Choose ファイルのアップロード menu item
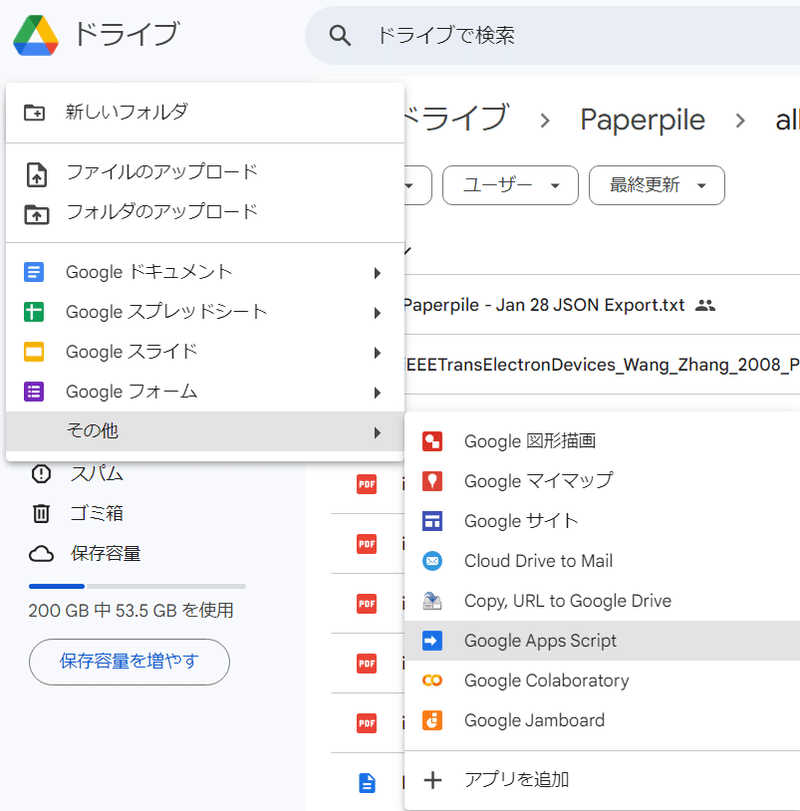This screenshot has height=811, width=800. tap(205, 172)
